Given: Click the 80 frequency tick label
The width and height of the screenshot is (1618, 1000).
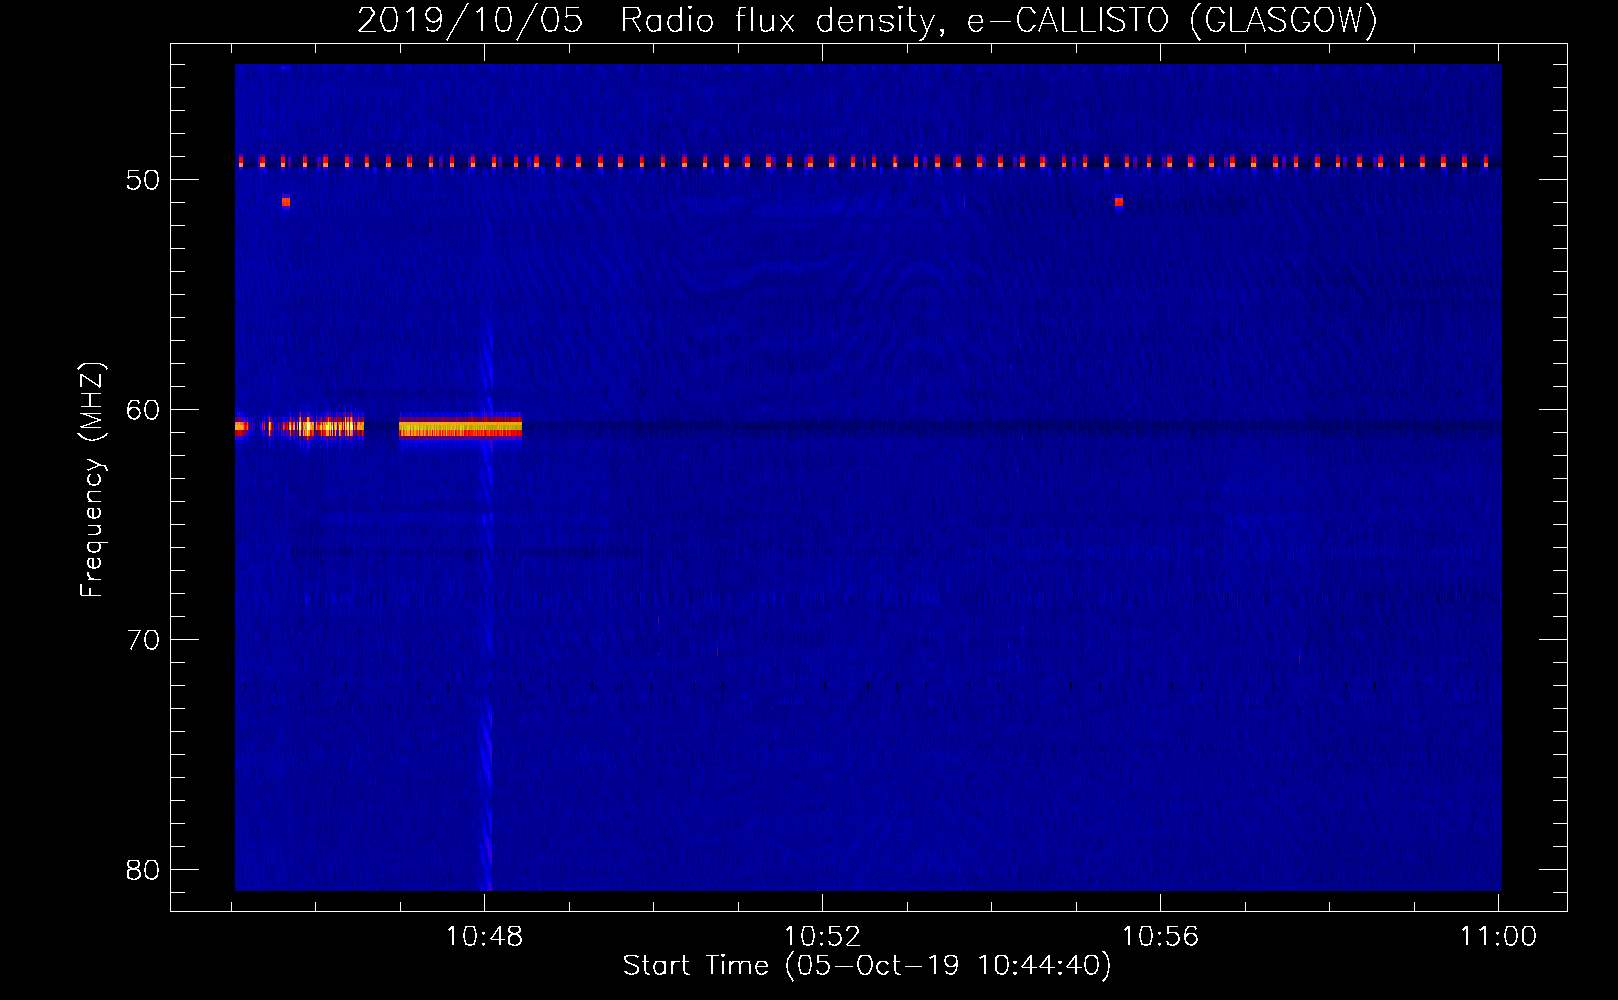Looking at the screenshot, I should (x=143, y=870).
